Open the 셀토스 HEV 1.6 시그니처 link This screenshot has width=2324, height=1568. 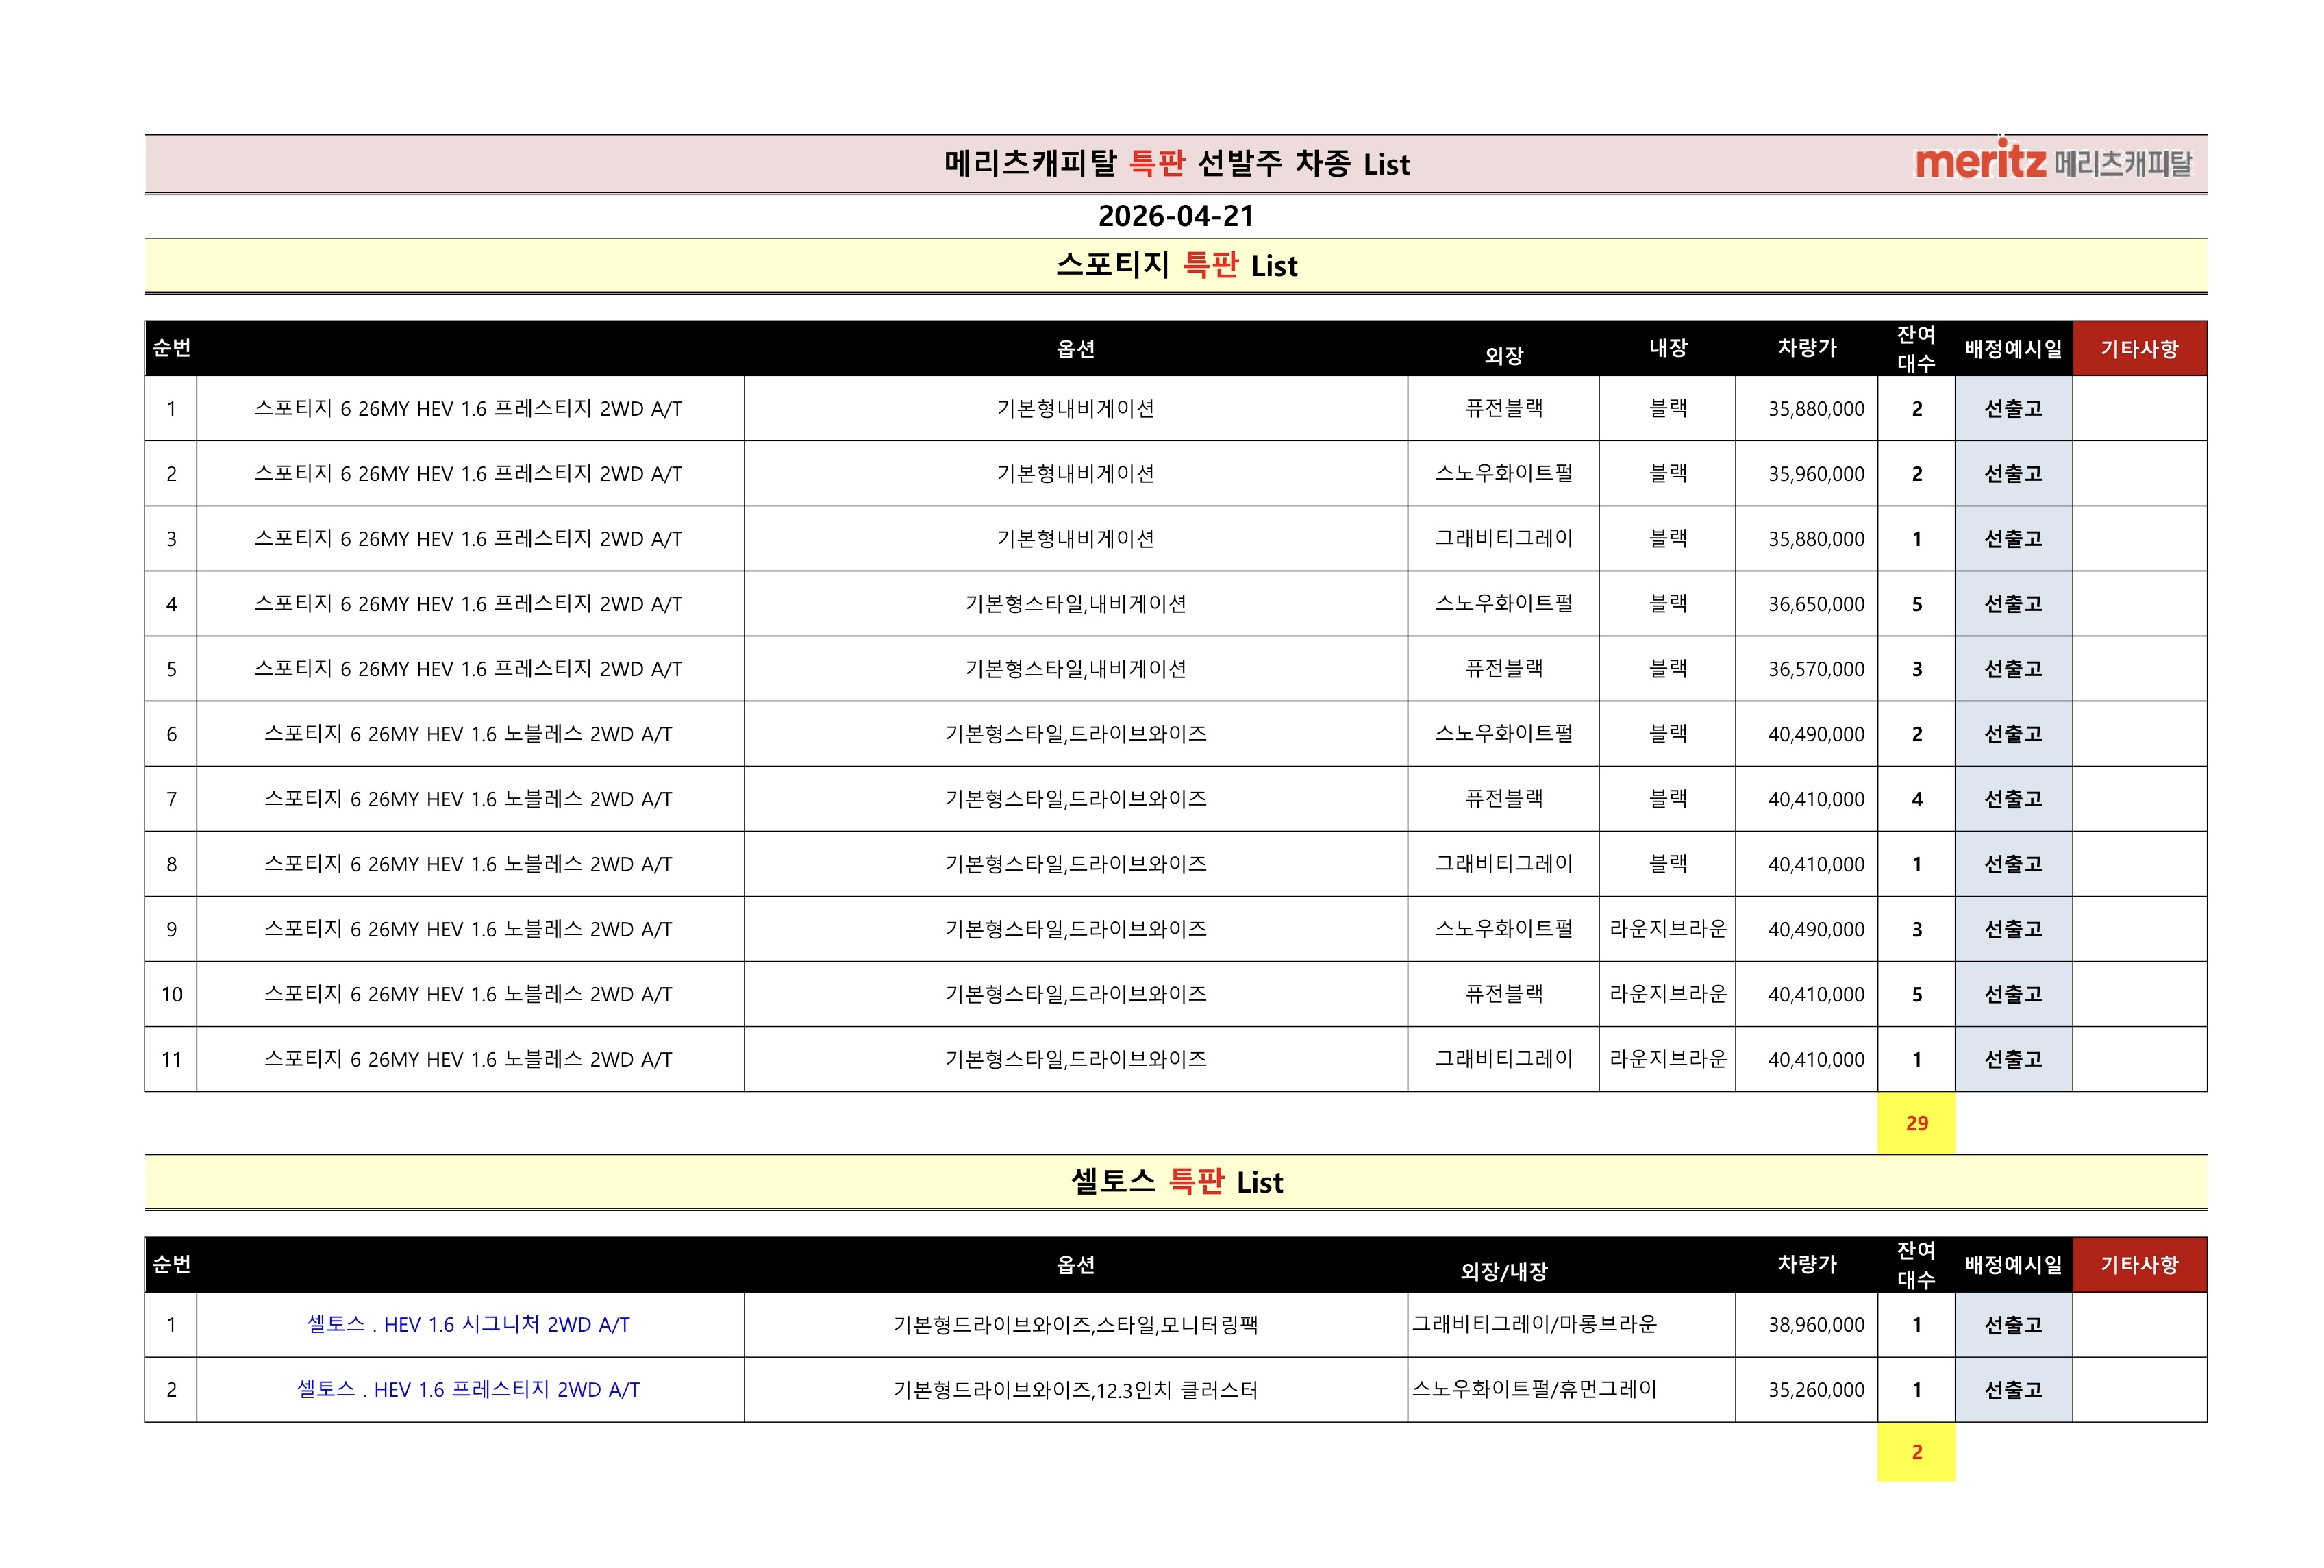(468, 1325)
